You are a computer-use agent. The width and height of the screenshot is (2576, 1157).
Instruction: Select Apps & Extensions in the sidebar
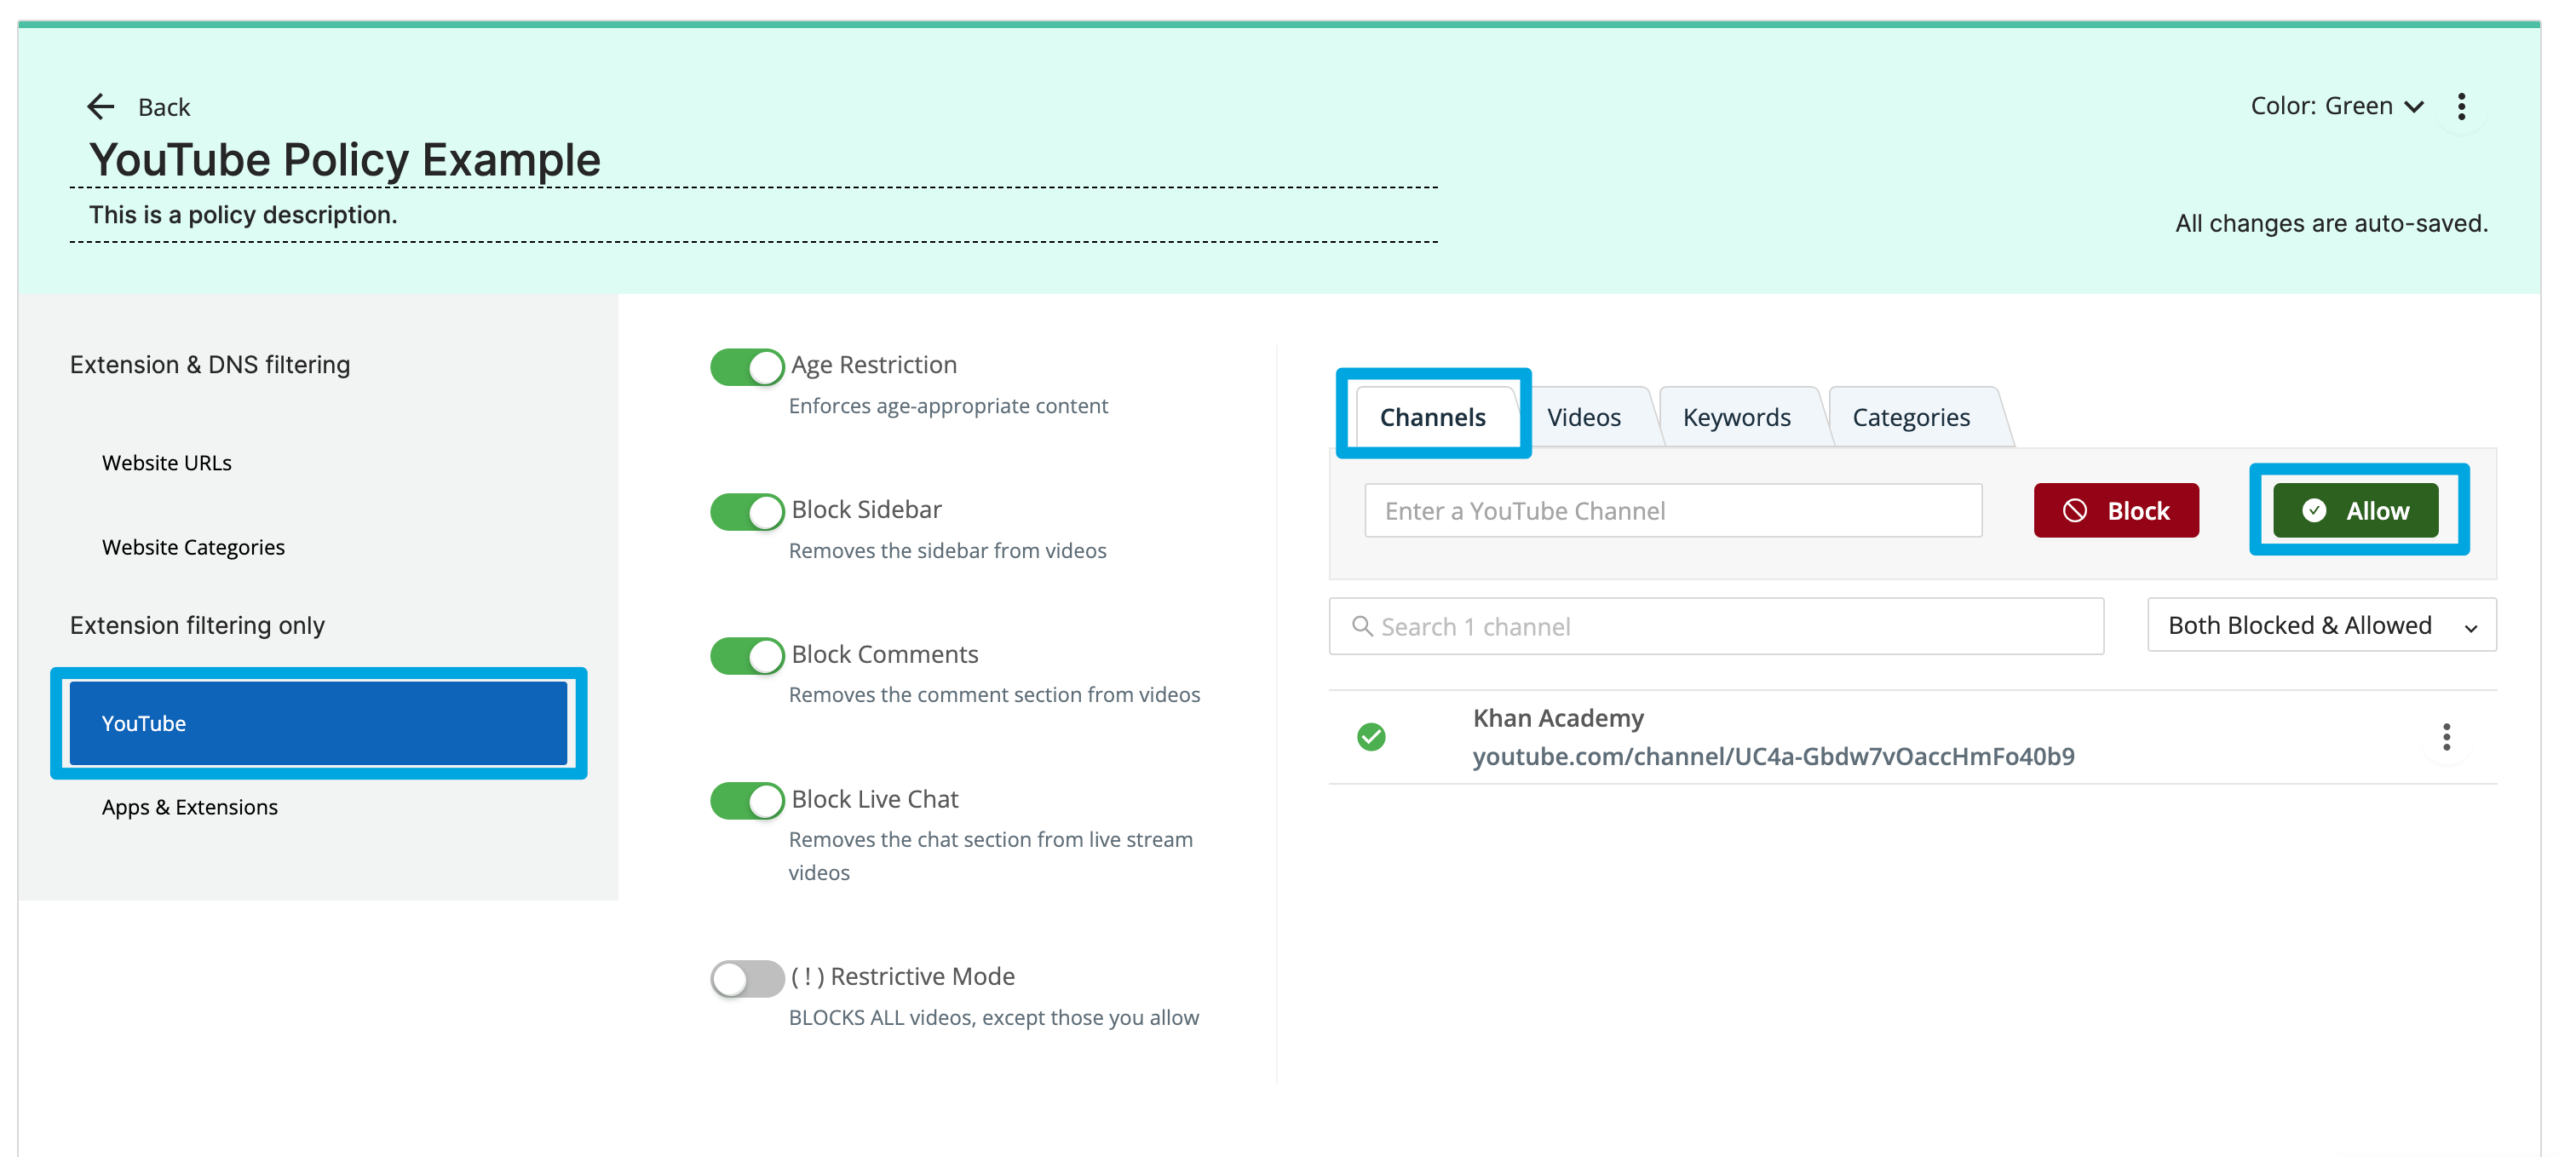click(x=189, y=807)
